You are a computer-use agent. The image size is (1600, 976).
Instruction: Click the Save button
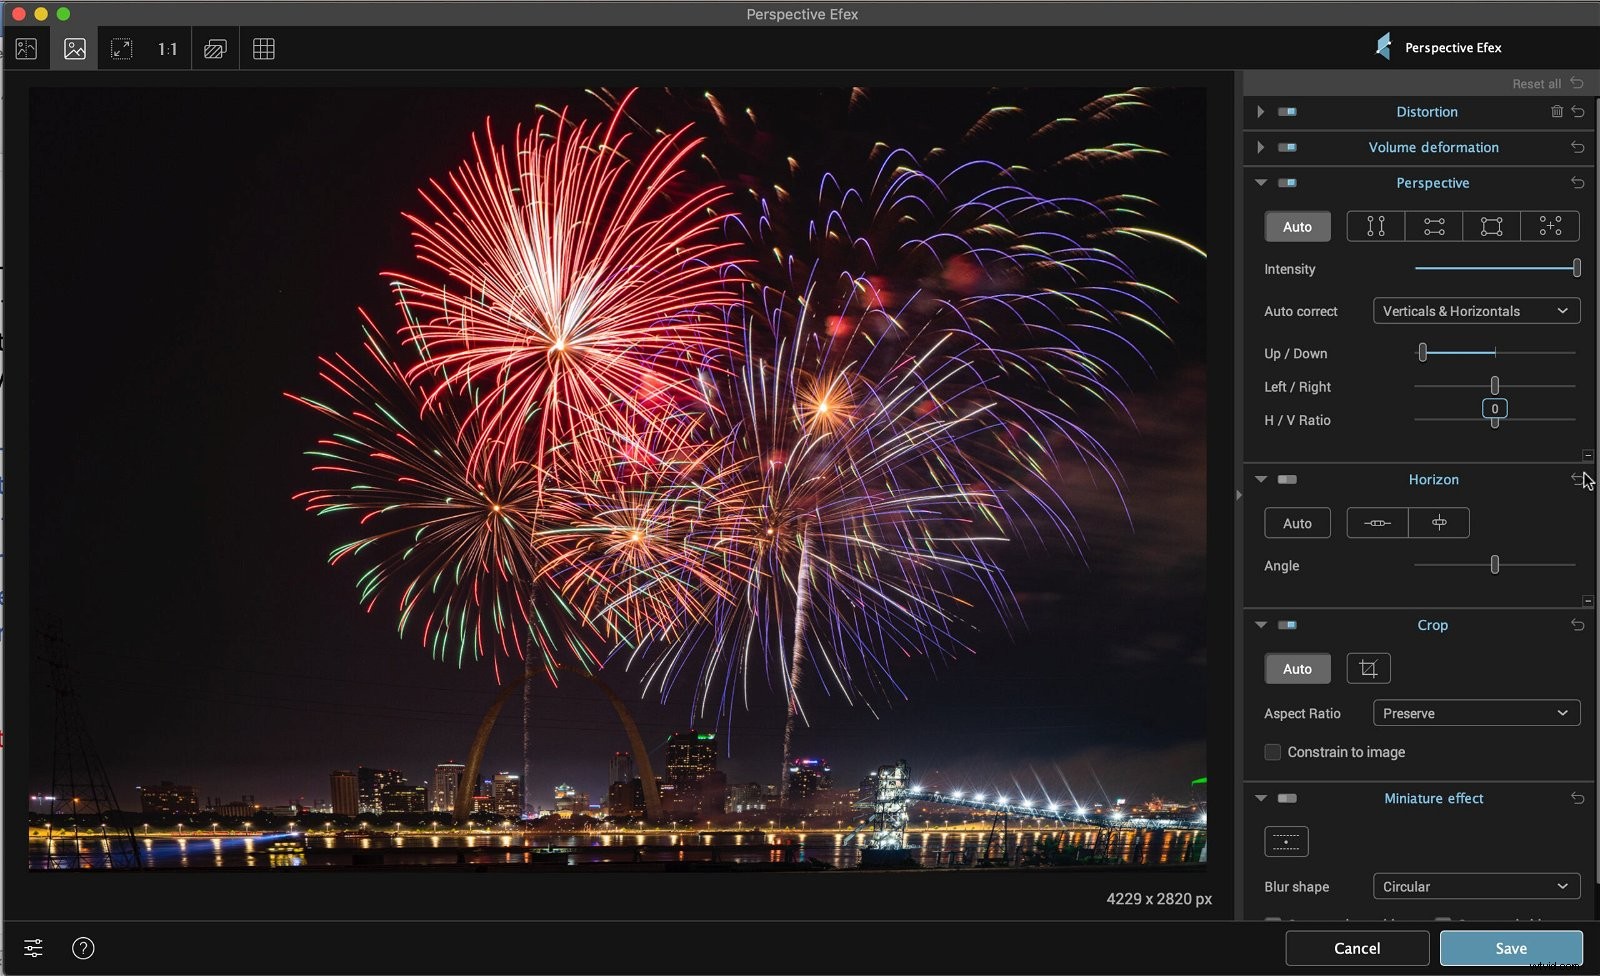tap(1511, 948)
